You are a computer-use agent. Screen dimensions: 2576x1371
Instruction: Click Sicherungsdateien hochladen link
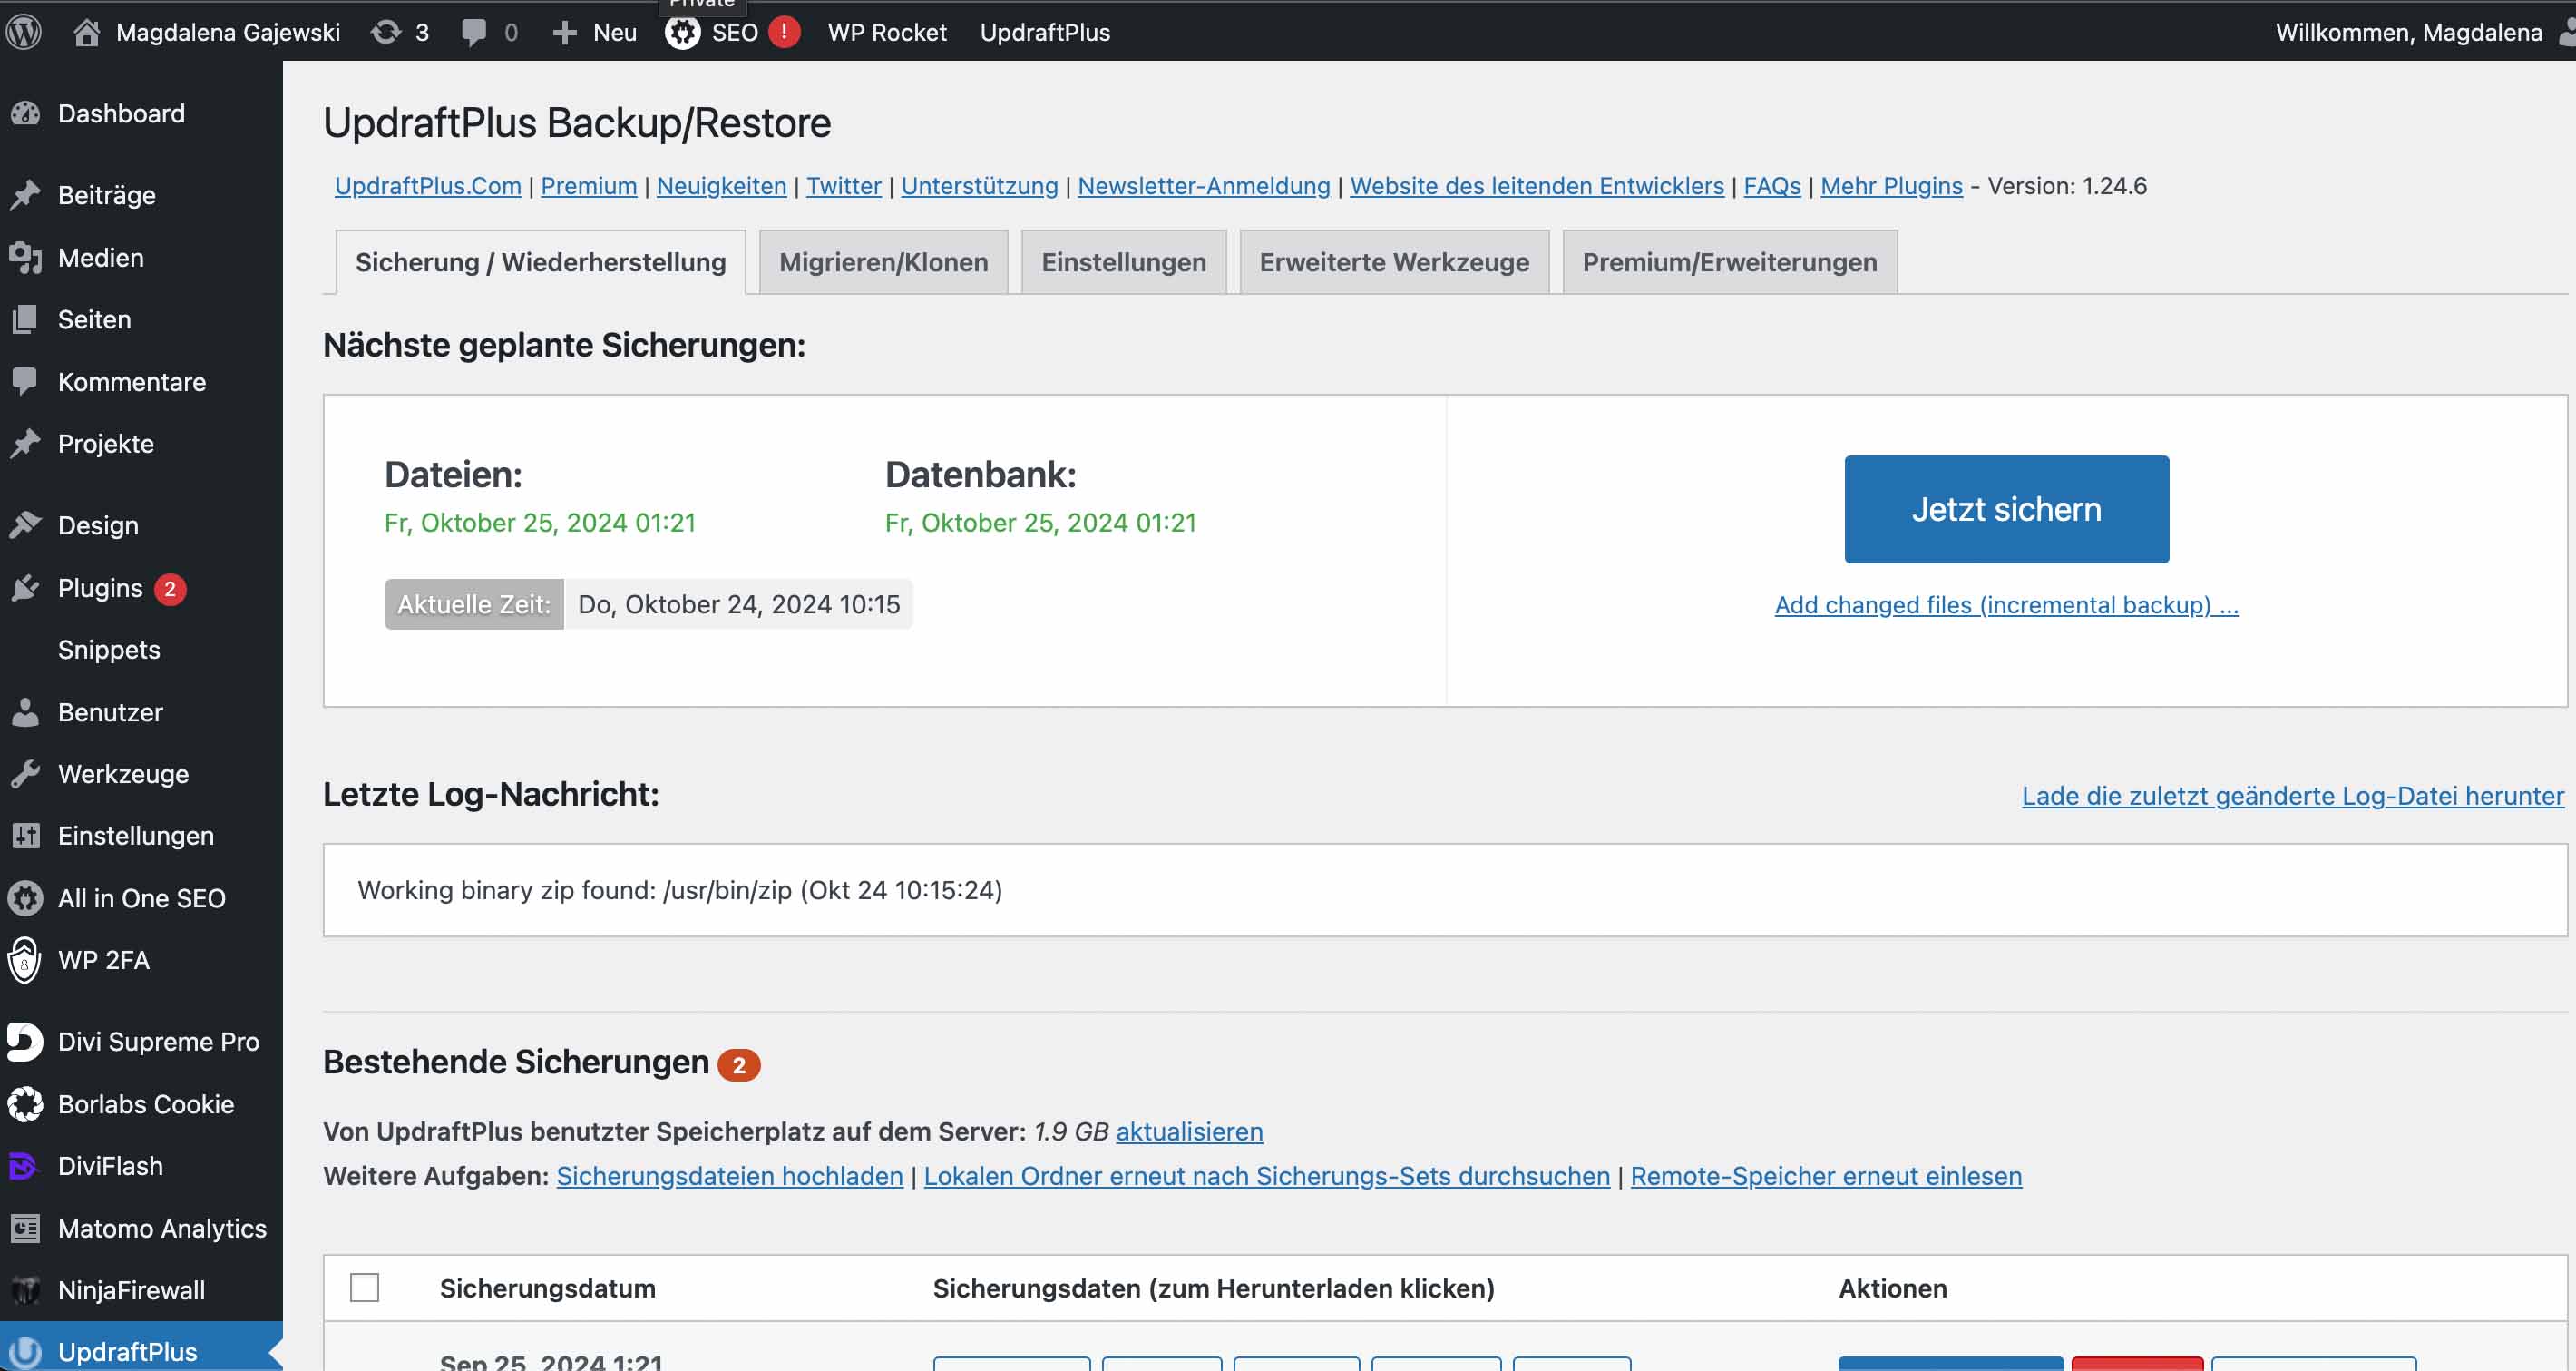730,1176
